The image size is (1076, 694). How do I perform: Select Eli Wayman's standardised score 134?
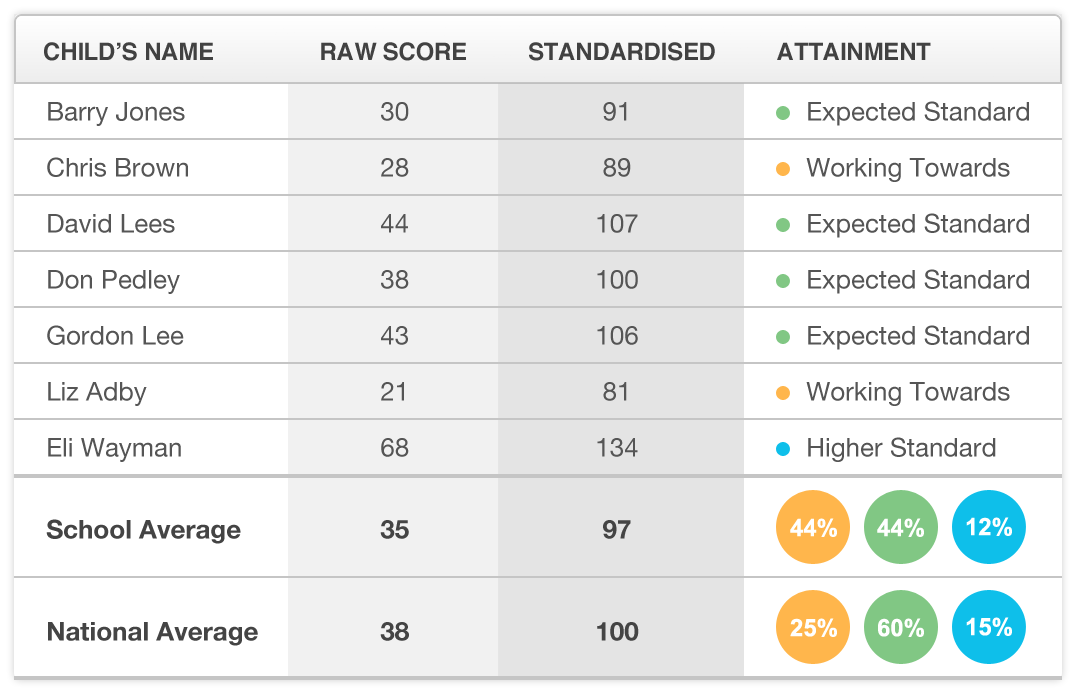[x=616, y=448]
